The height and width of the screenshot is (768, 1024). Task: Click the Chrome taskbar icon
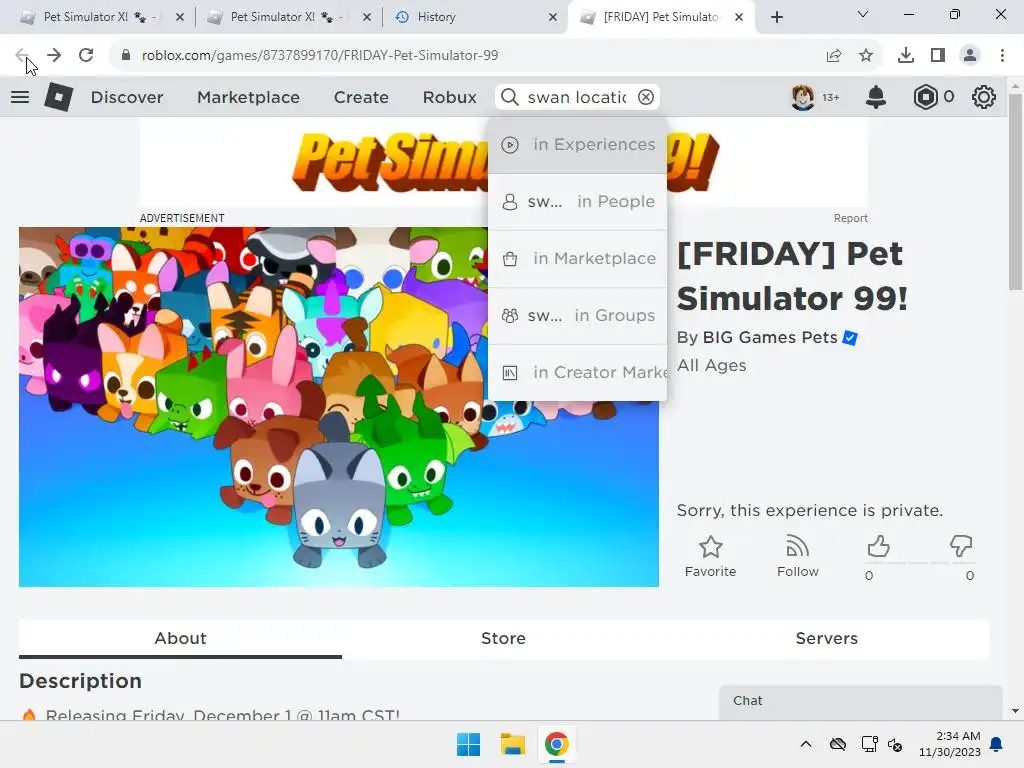[556, 744]
